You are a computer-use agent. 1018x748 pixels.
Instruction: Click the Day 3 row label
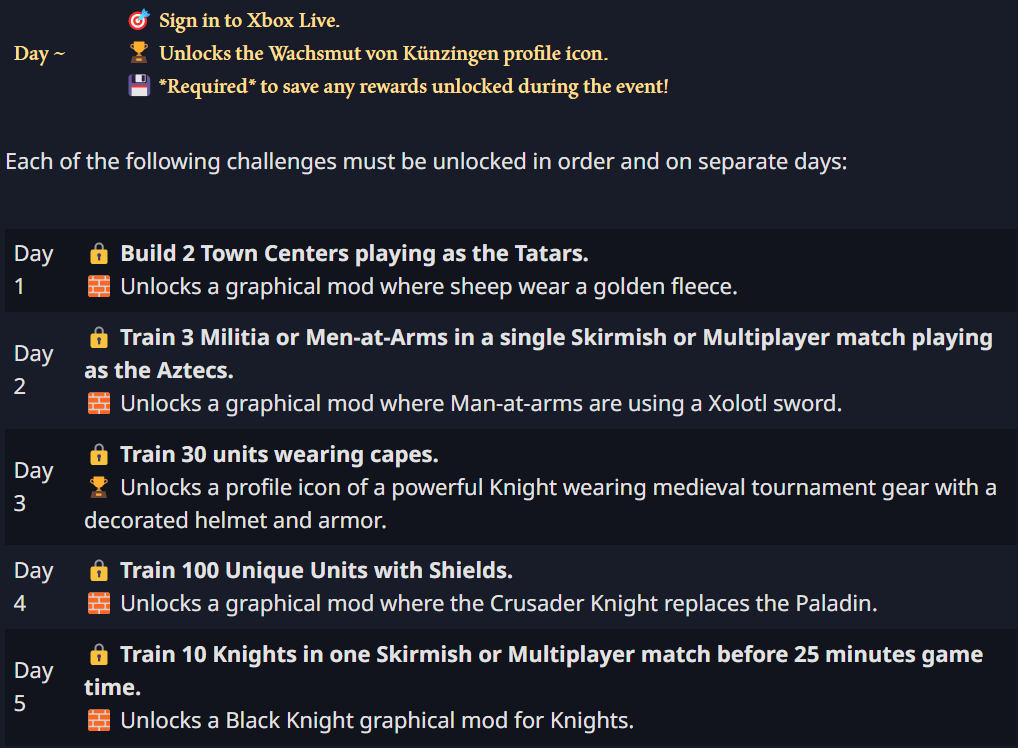[33, 487]
